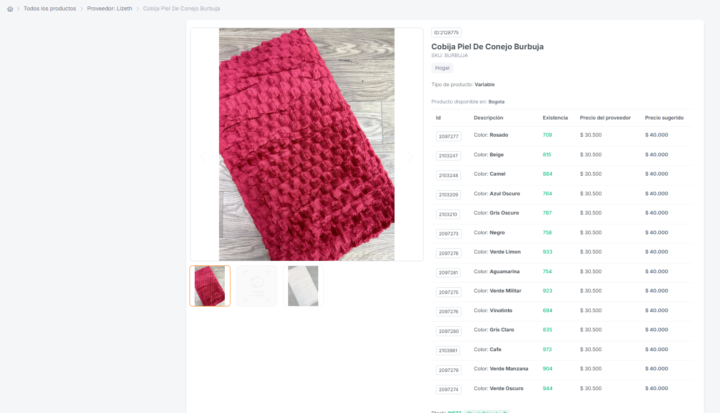Image resolution: width=720 pixels, height=413 pixels.
Task: Click the Verde Limon variant ID chip
Action: click(x=448, y=253)
